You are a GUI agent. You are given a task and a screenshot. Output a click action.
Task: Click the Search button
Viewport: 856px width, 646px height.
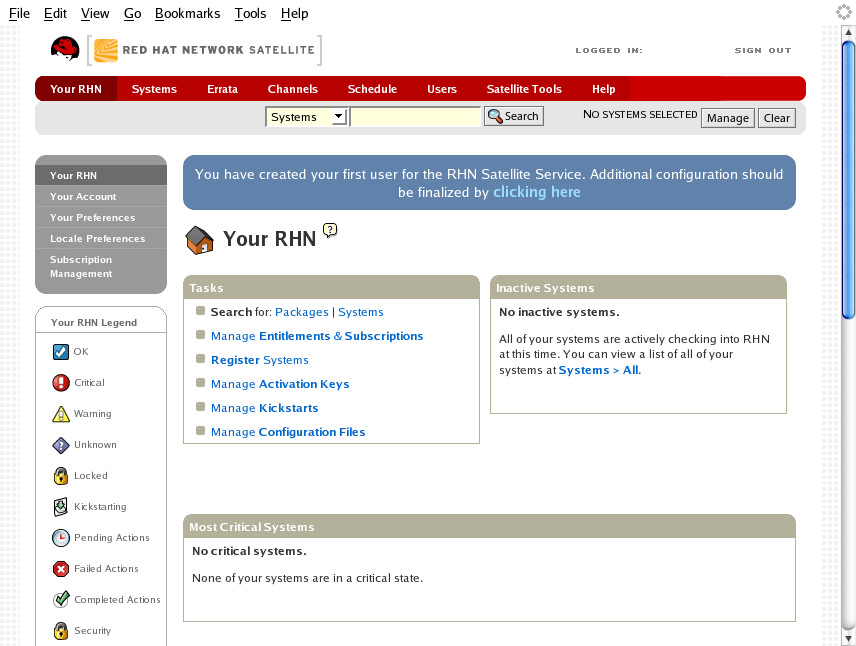[x=514, y=116]
